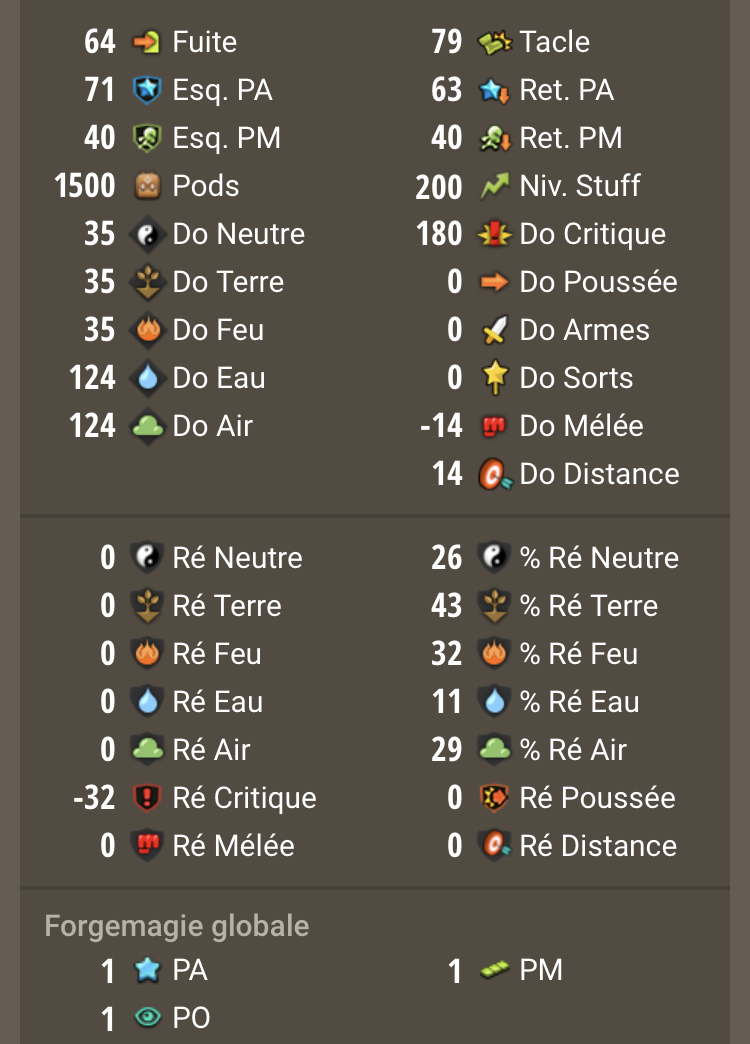Click the Ré Feu label

coord(216,654)
